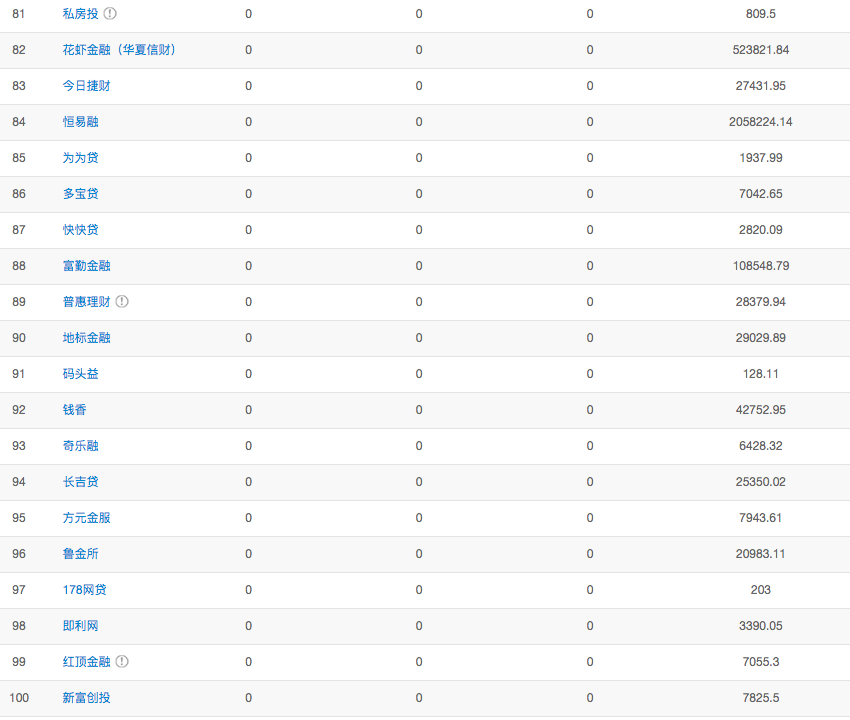This screenshot has width=850, height=720.
Task: Click the amount 20983.11
Action: coord(761,554)
